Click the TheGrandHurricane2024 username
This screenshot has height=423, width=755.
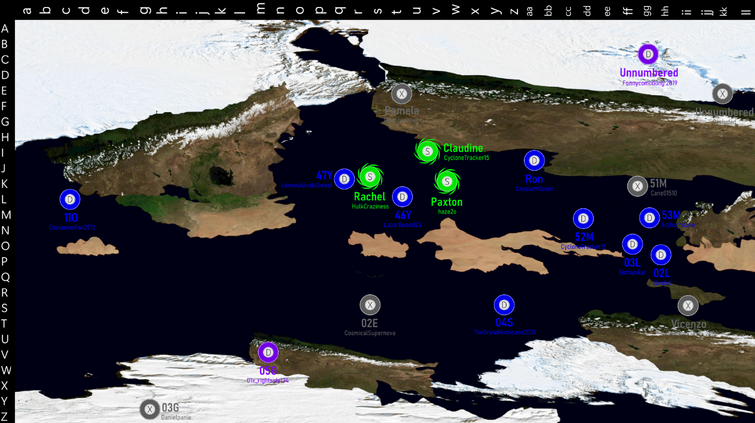(x=504, y=332)
